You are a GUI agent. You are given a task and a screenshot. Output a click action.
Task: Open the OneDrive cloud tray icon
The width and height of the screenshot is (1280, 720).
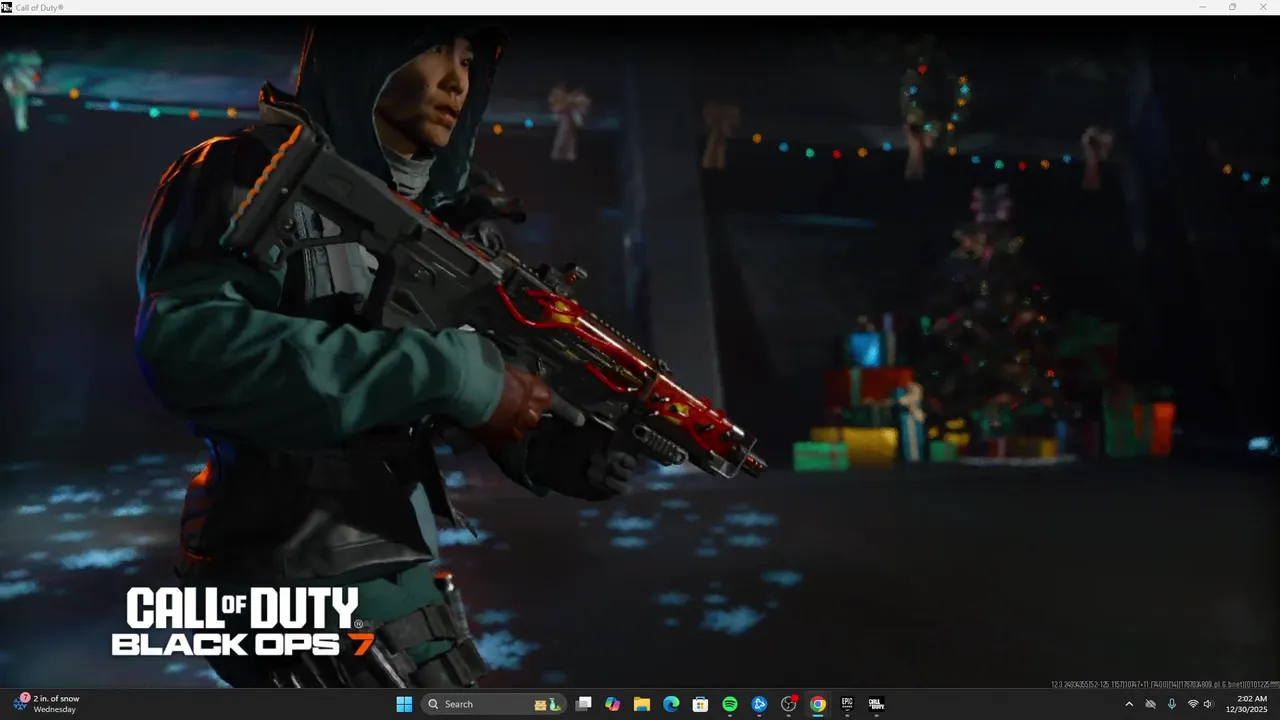(1150, 704)
